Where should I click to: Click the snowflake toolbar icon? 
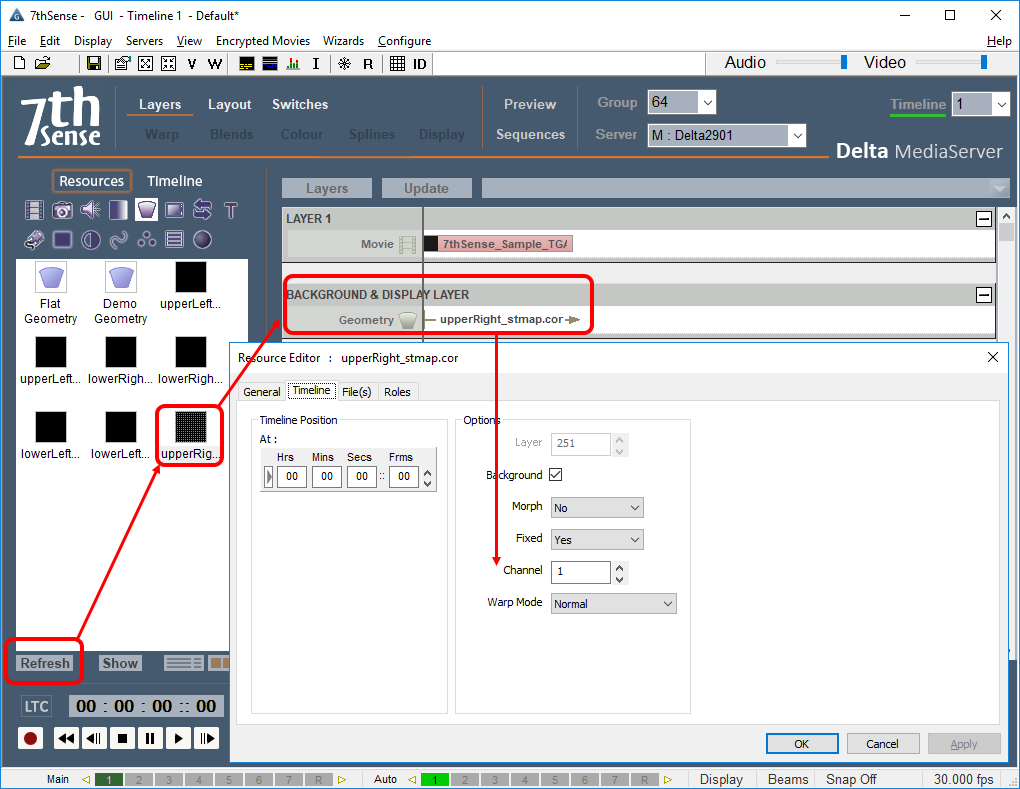[344, 64]
